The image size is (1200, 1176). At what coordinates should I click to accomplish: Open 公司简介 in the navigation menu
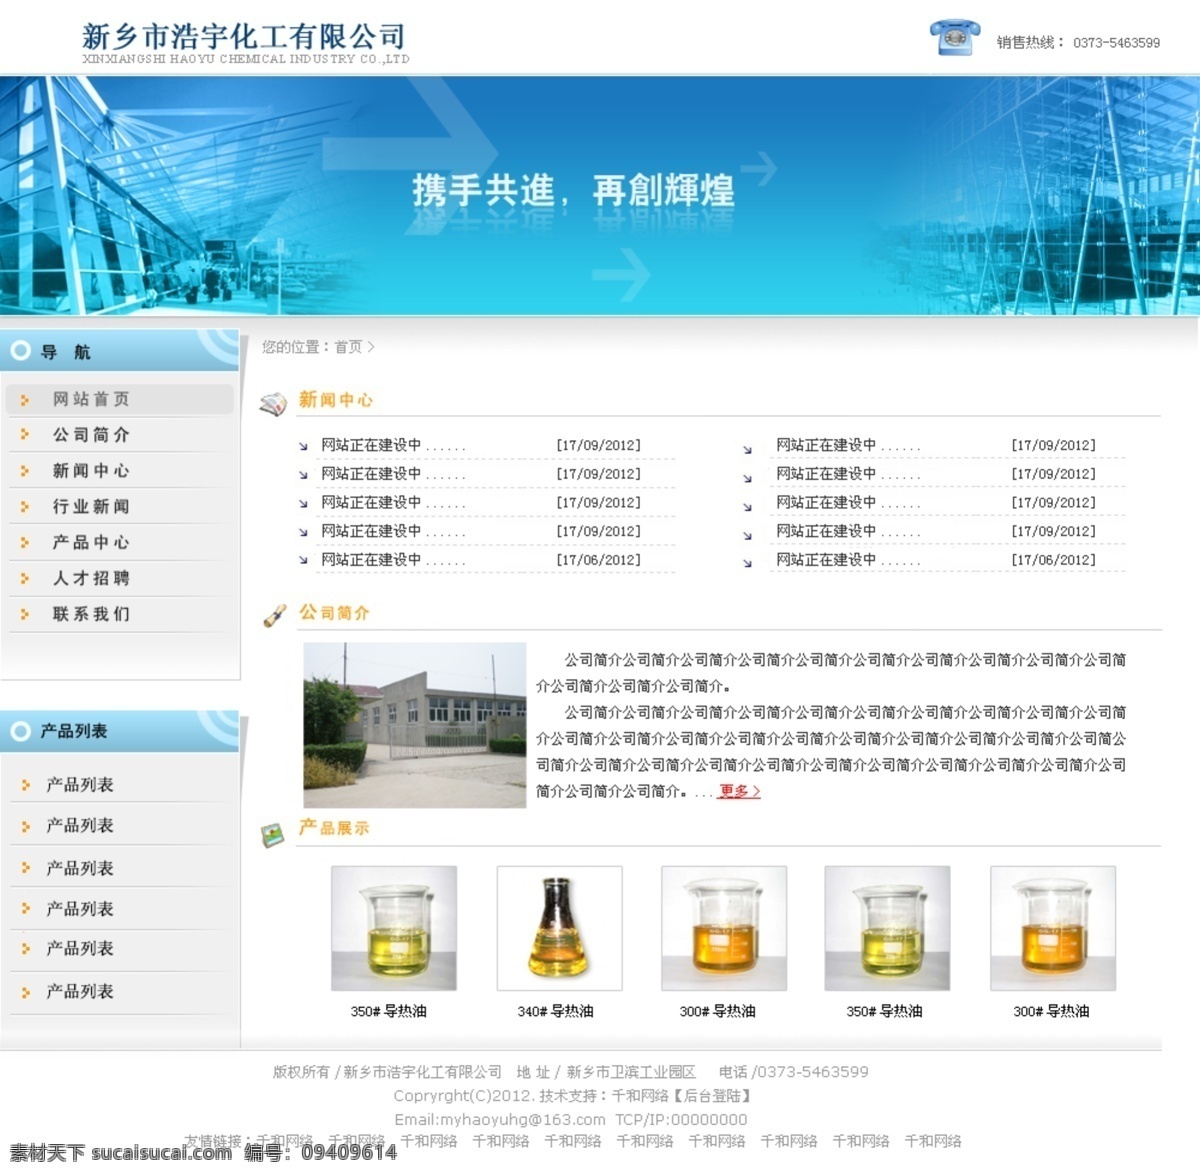click(x=91, y=435)
